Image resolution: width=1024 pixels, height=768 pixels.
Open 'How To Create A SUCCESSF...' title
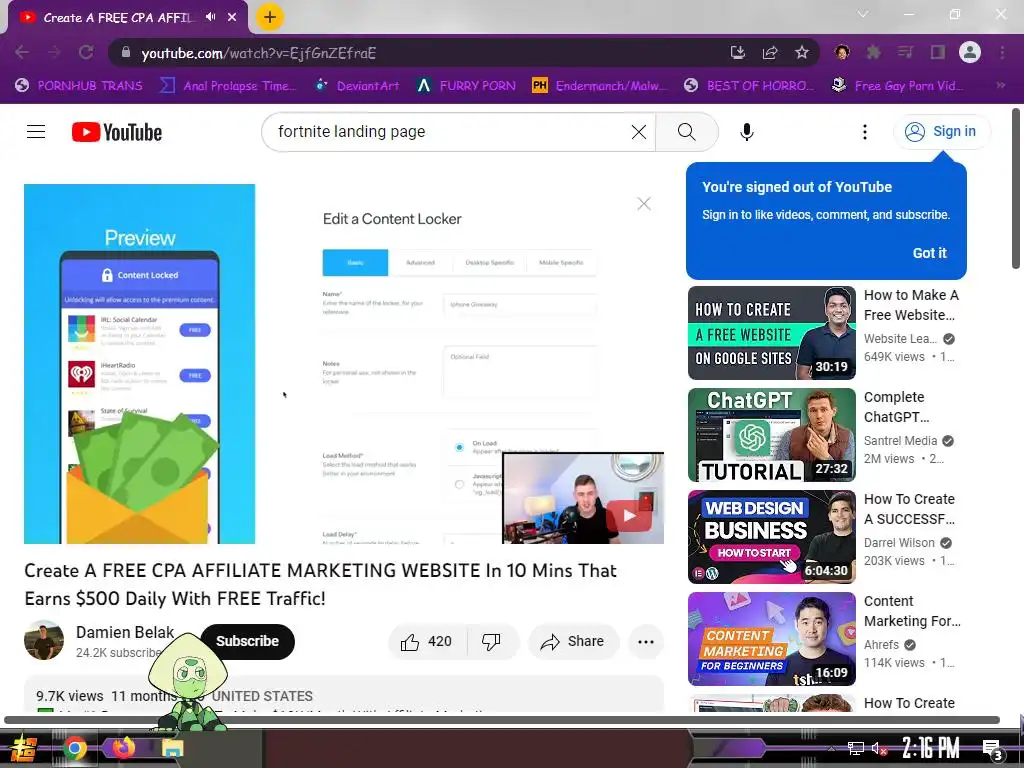909,509
